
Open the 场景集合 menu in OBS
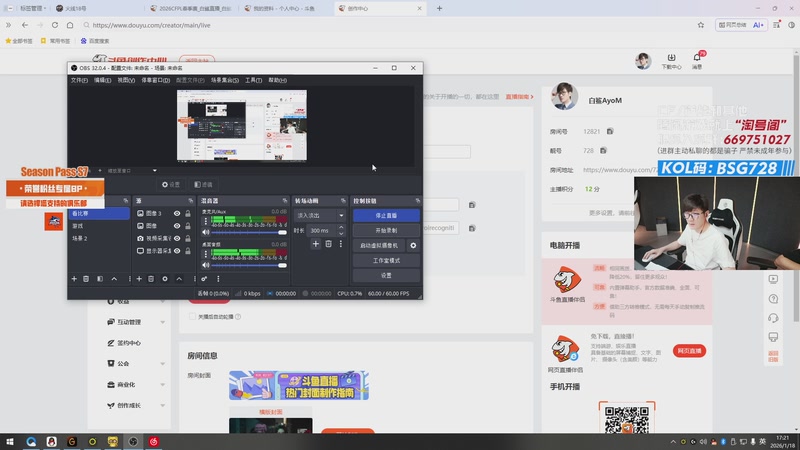tap(225, 80)
